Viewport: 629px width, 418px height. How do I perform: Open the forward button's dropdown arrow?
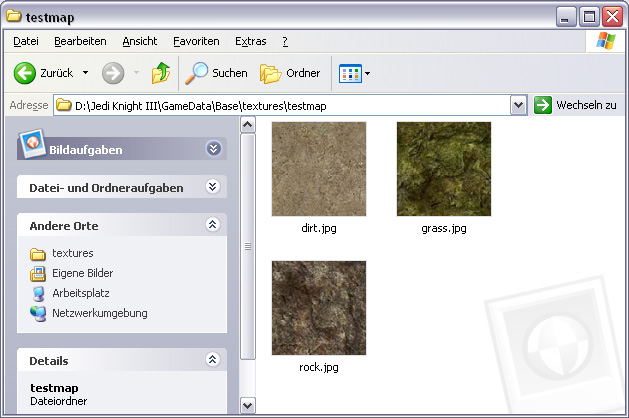pos(136,73)
